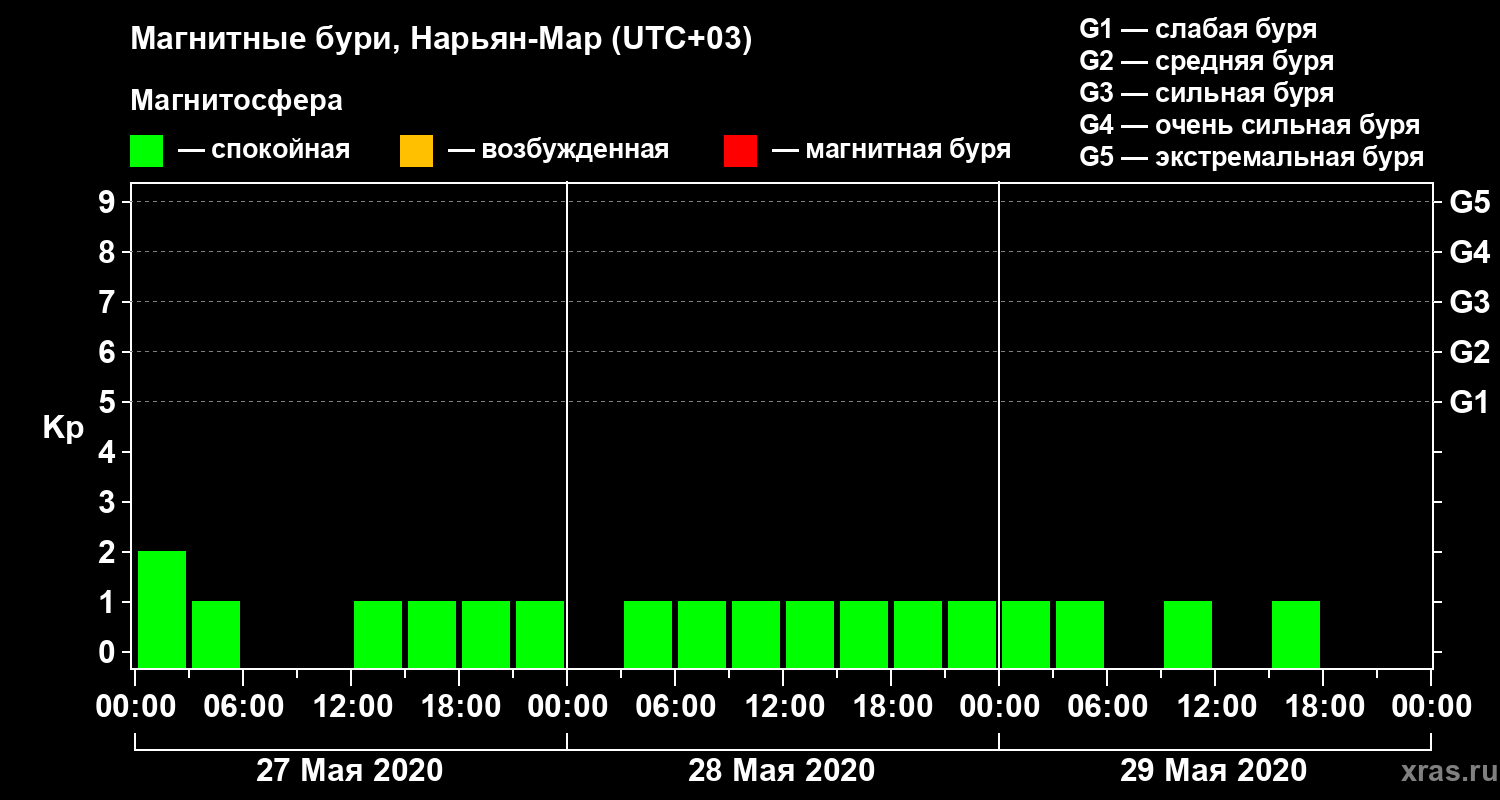Click the '28 Мая 2020' date label
Viewport: 1500px width, 800px height.
click(x=782, y=771)
